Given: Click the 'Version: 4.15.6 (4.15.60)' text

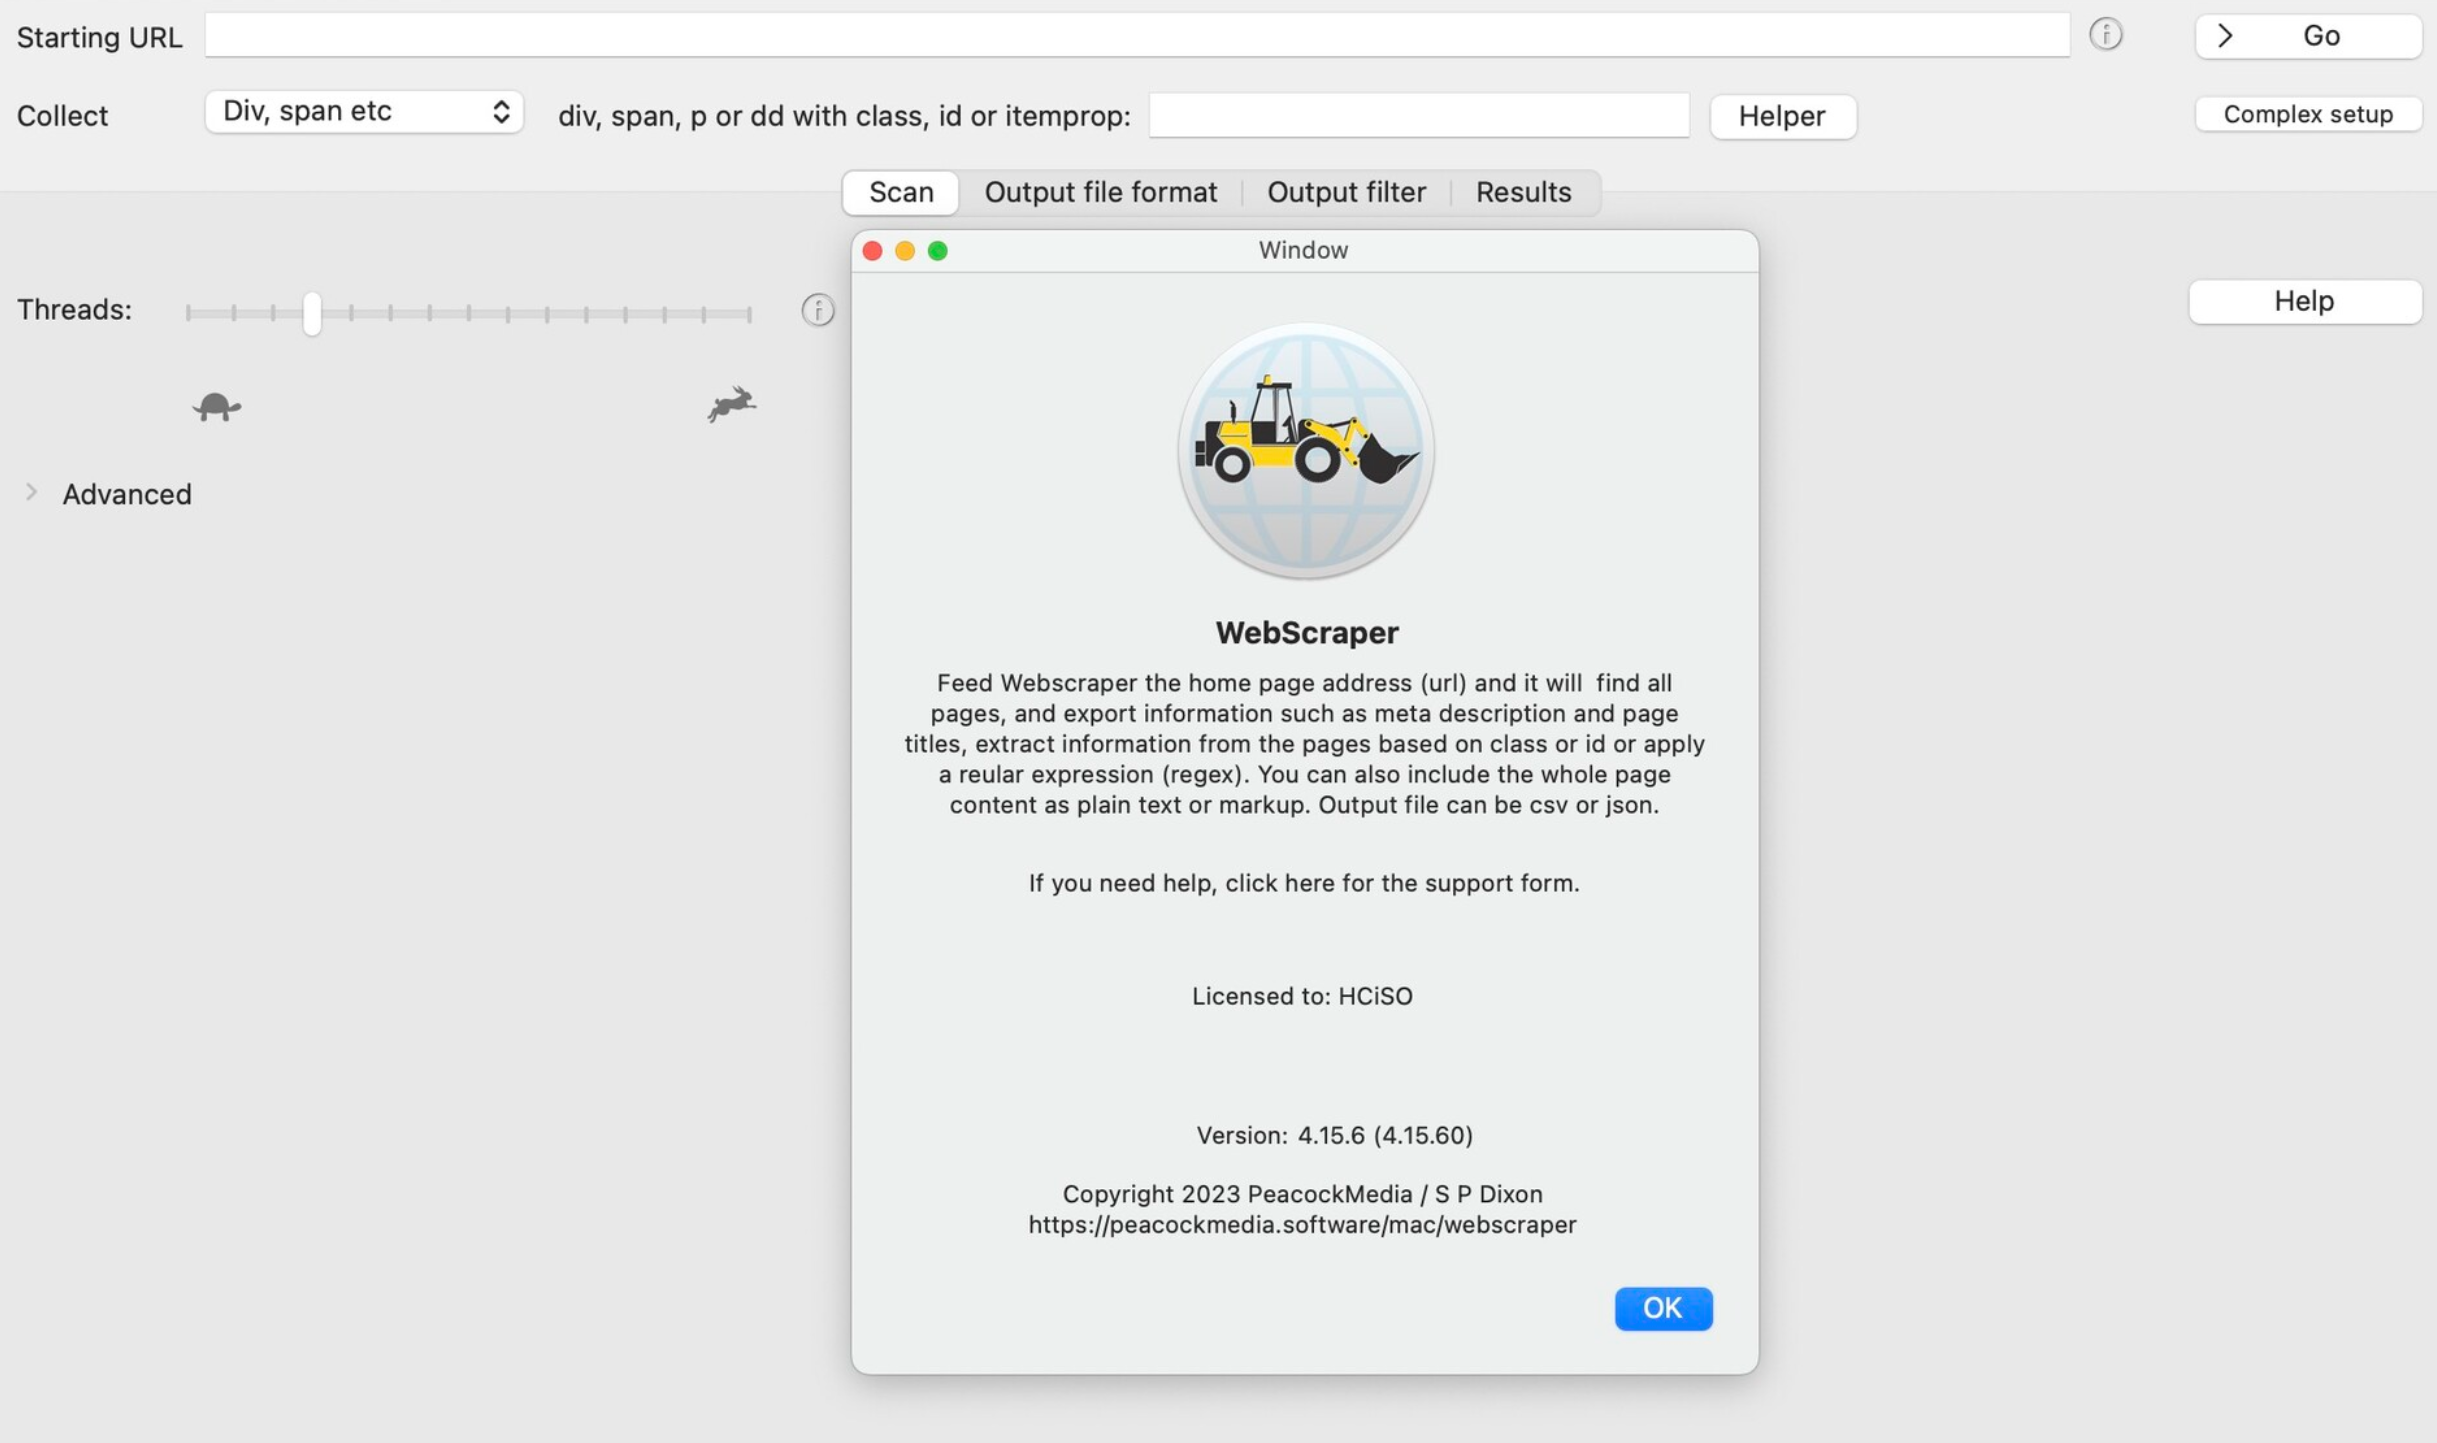Looking at the screenshot, I should pyautogui.click(x=1334, y=1135).
